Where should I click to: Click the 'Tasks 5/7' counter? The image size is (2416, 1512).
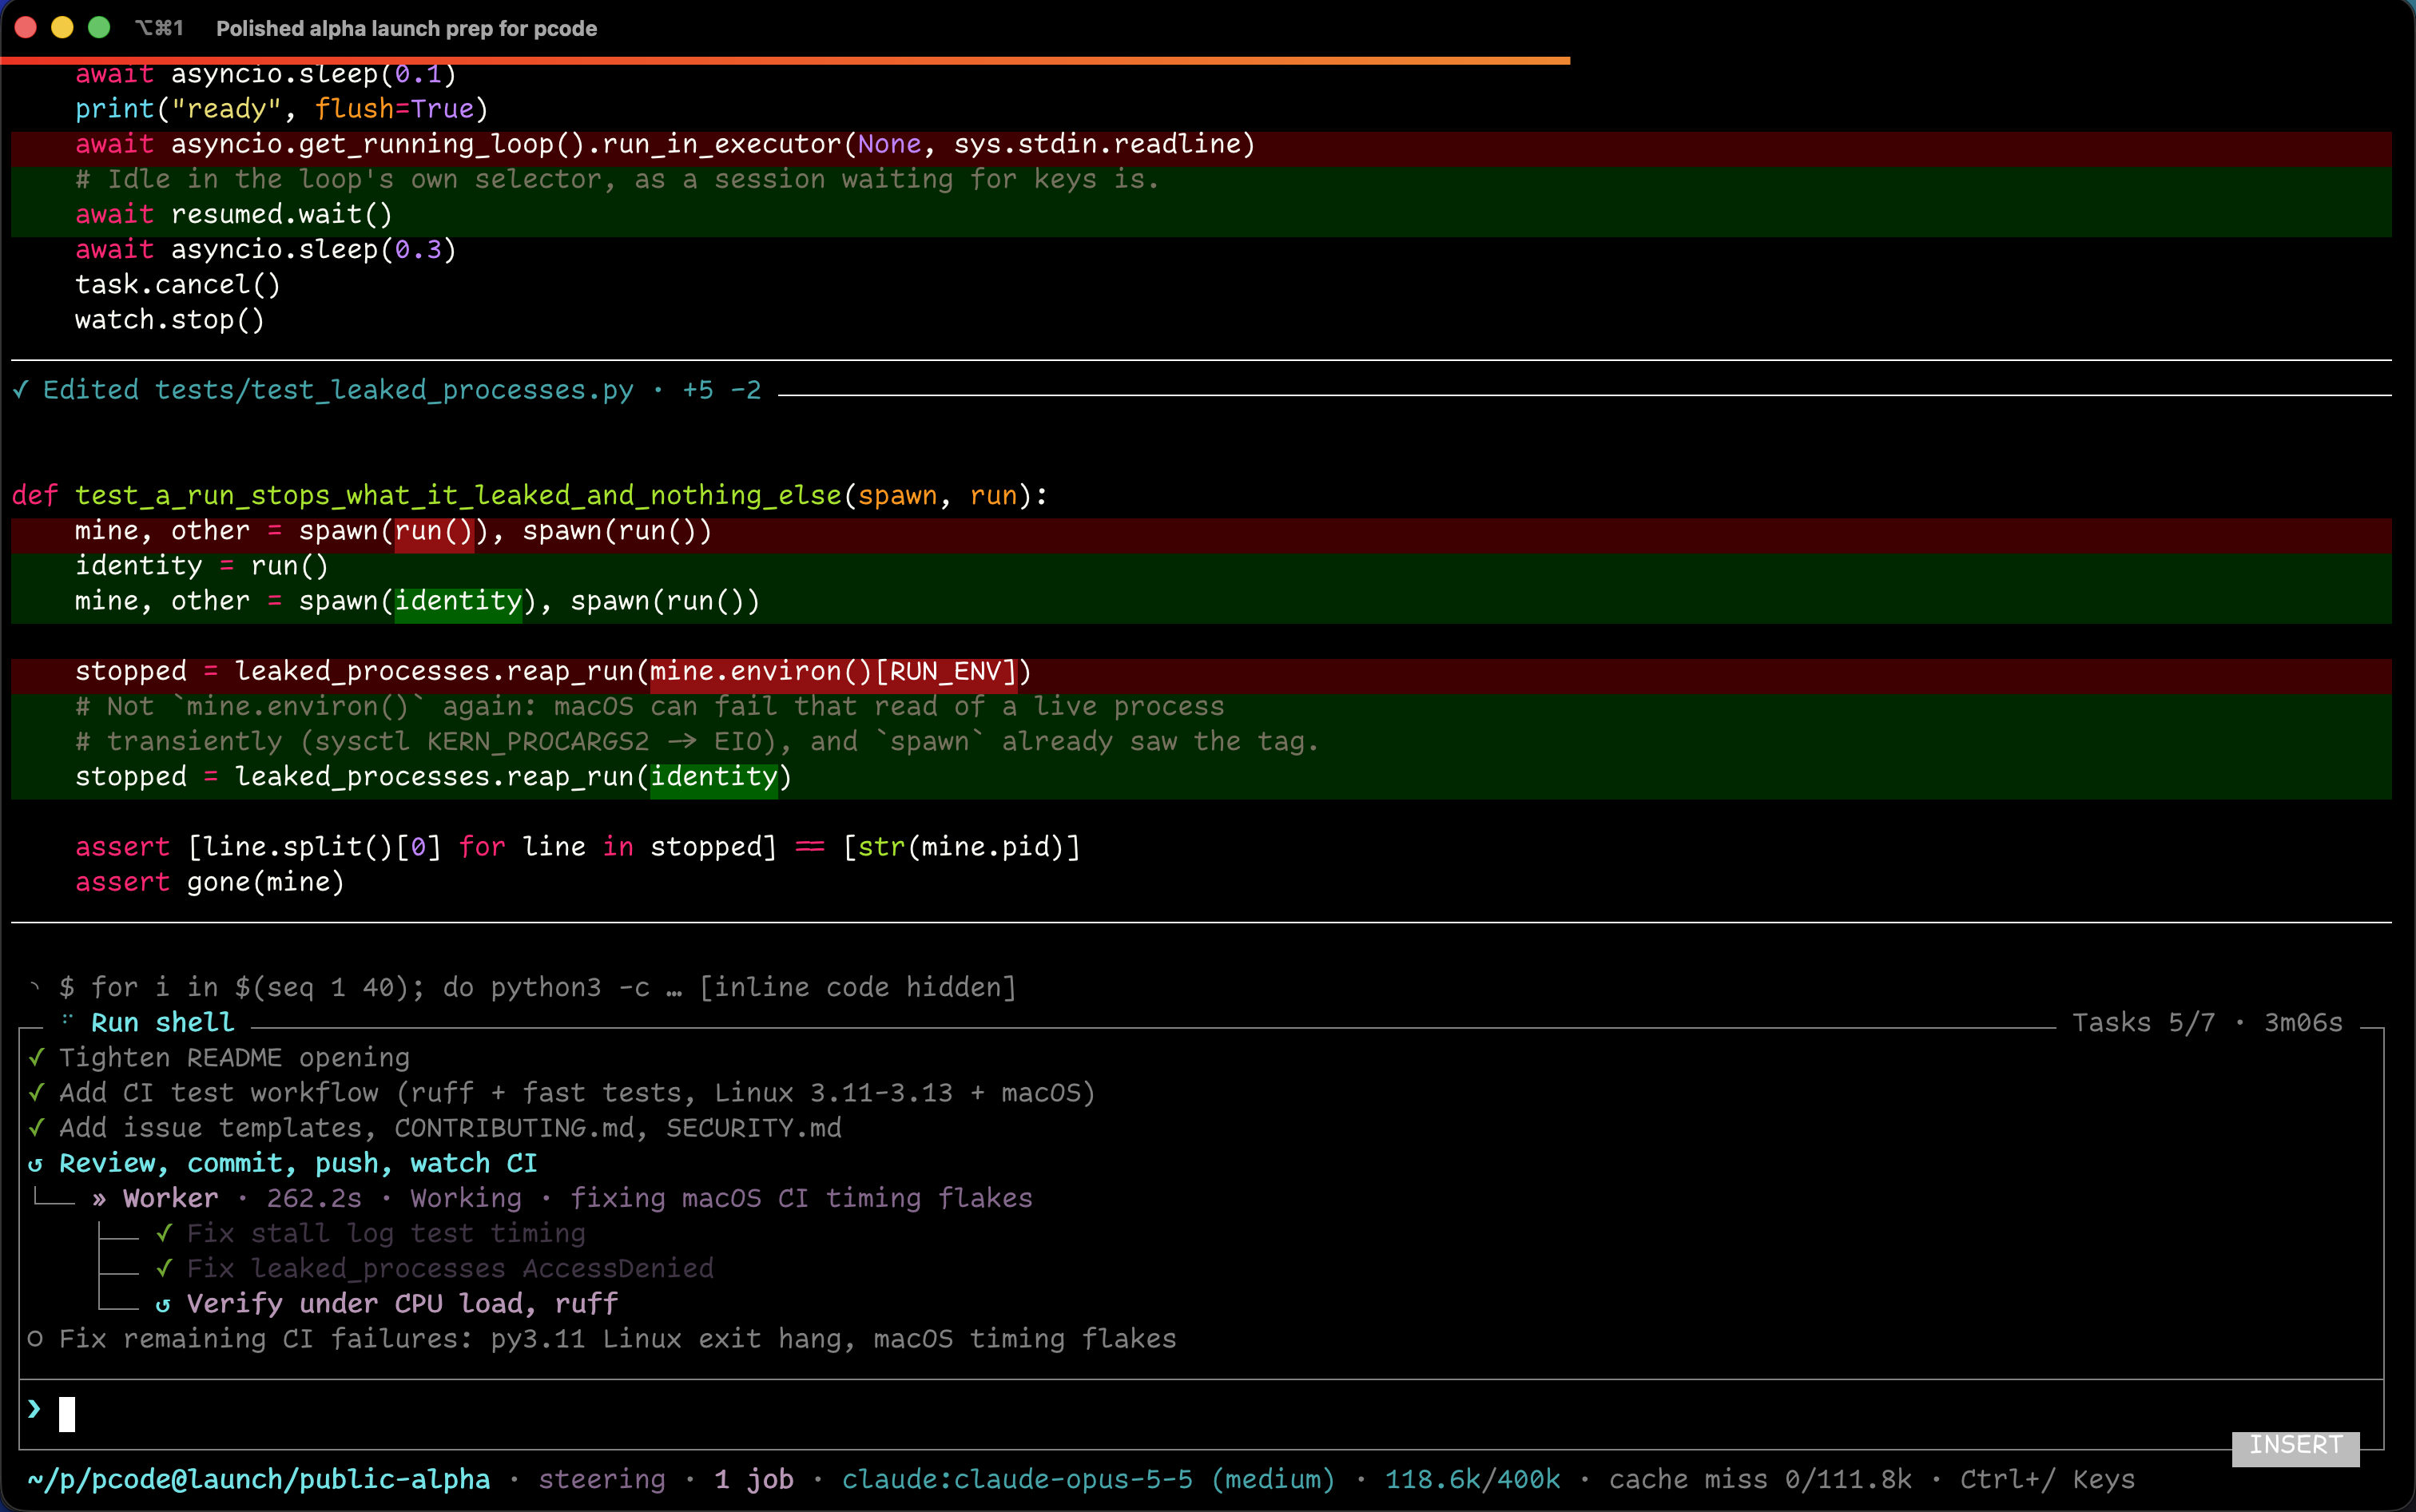click(x=2143, y=1022)
